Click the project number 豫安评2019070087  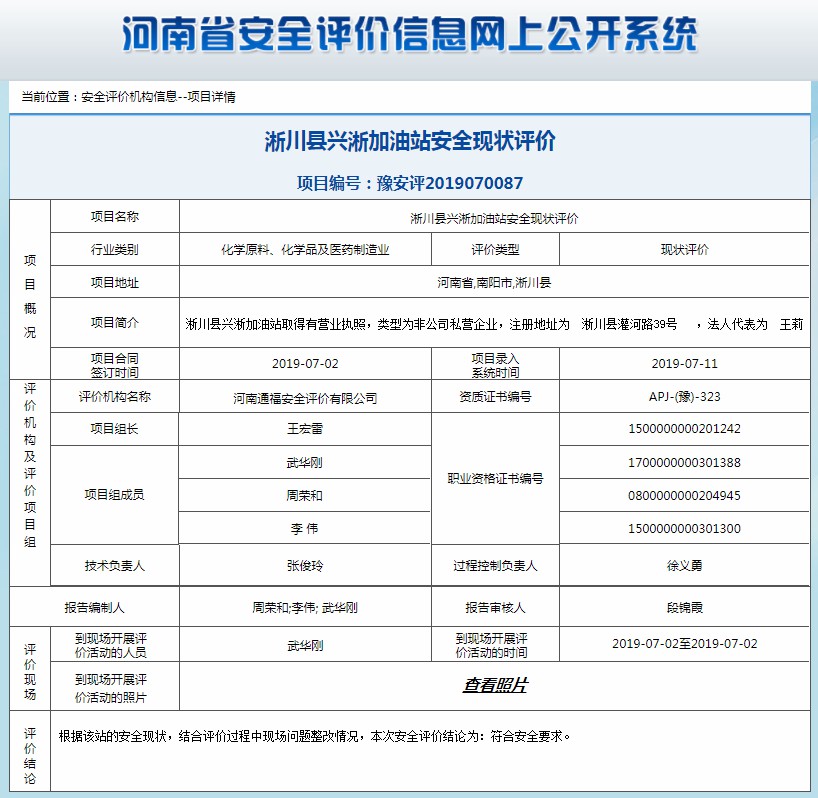tap(450, 183)
